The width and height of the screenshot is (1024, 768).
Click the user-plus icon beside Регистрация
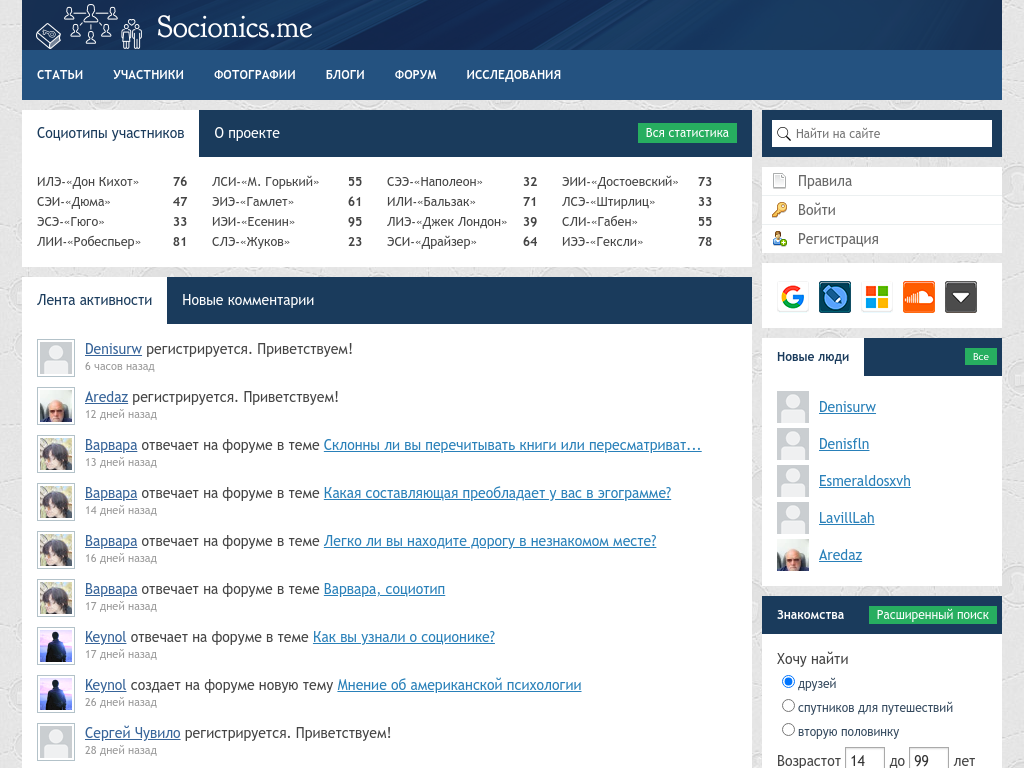pyautogui.click(x=779, y=238)
